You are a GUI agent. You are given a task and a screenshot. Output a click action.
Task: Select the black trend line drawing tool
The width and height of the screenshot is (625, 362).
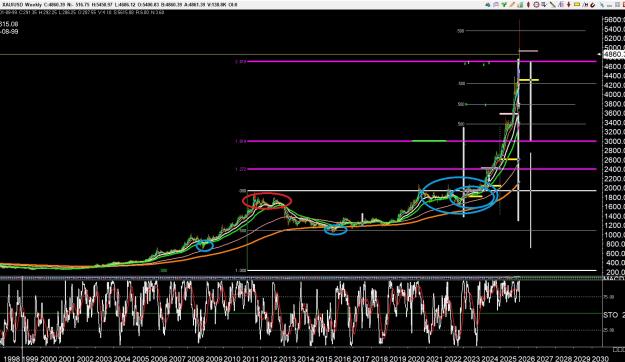click(x=552, y=5)
